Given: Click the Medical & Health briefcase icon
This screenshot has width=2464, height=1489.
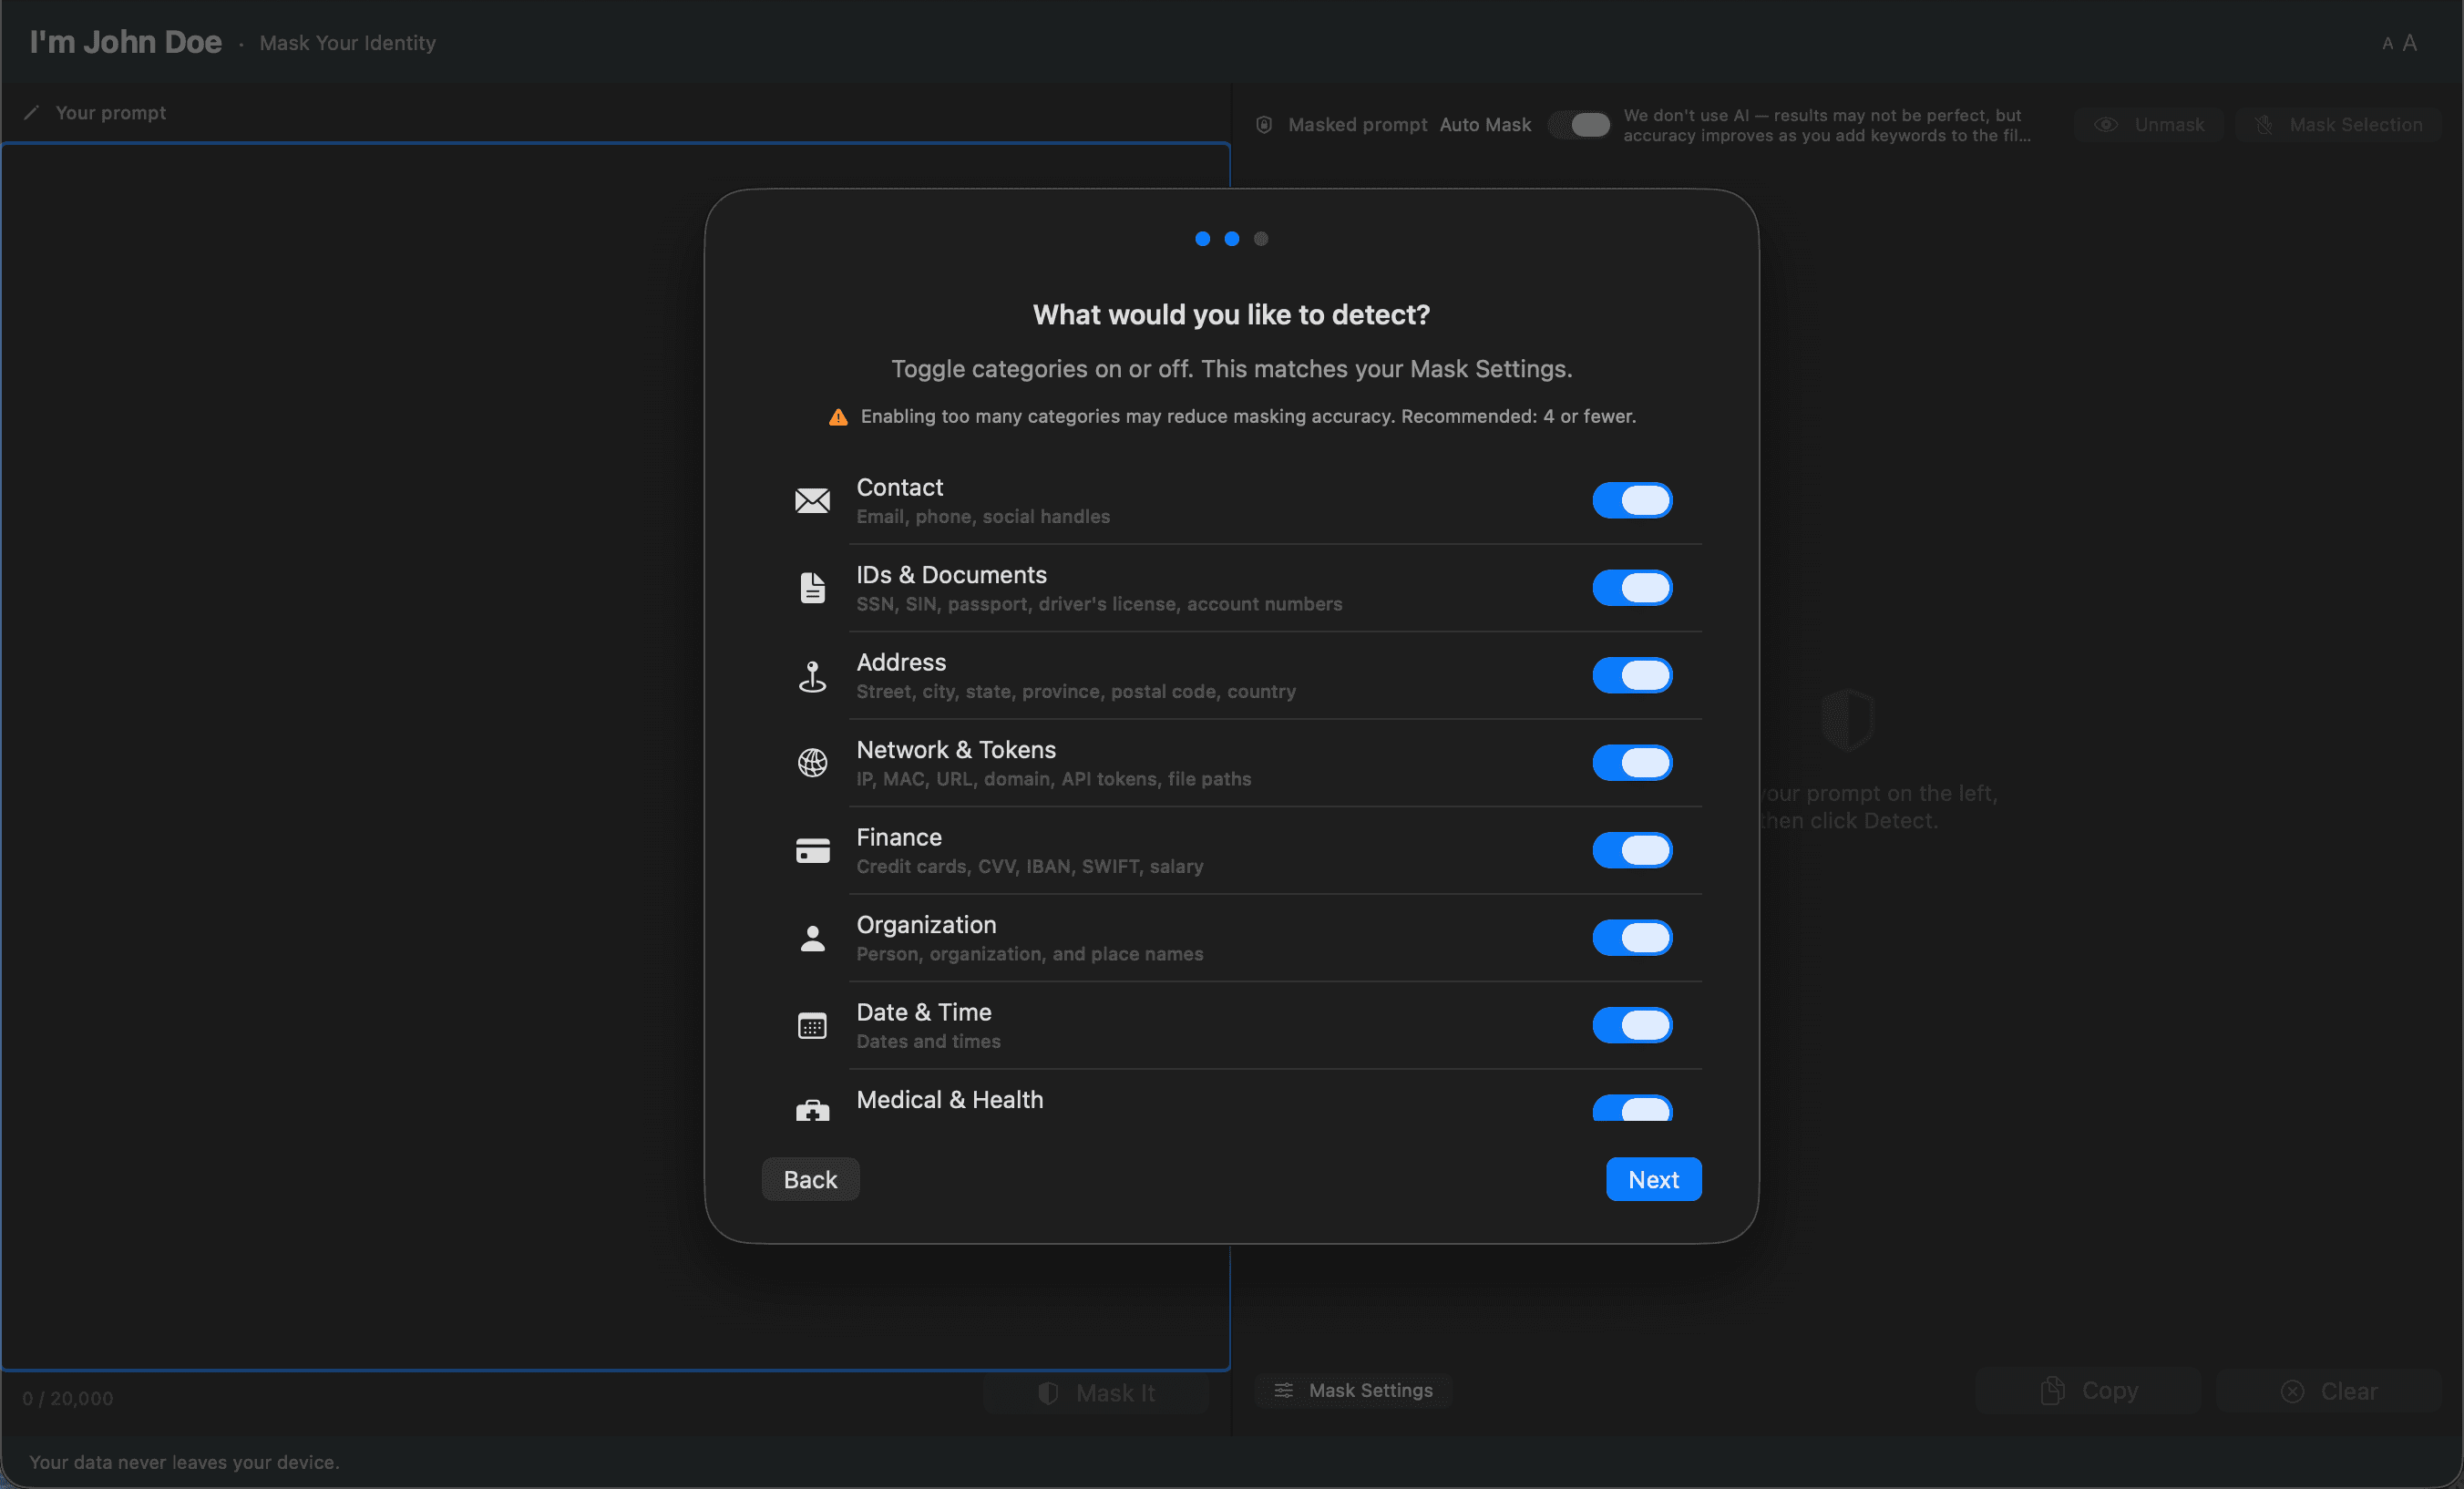Looking at the screenshot, I should 813,1110.
